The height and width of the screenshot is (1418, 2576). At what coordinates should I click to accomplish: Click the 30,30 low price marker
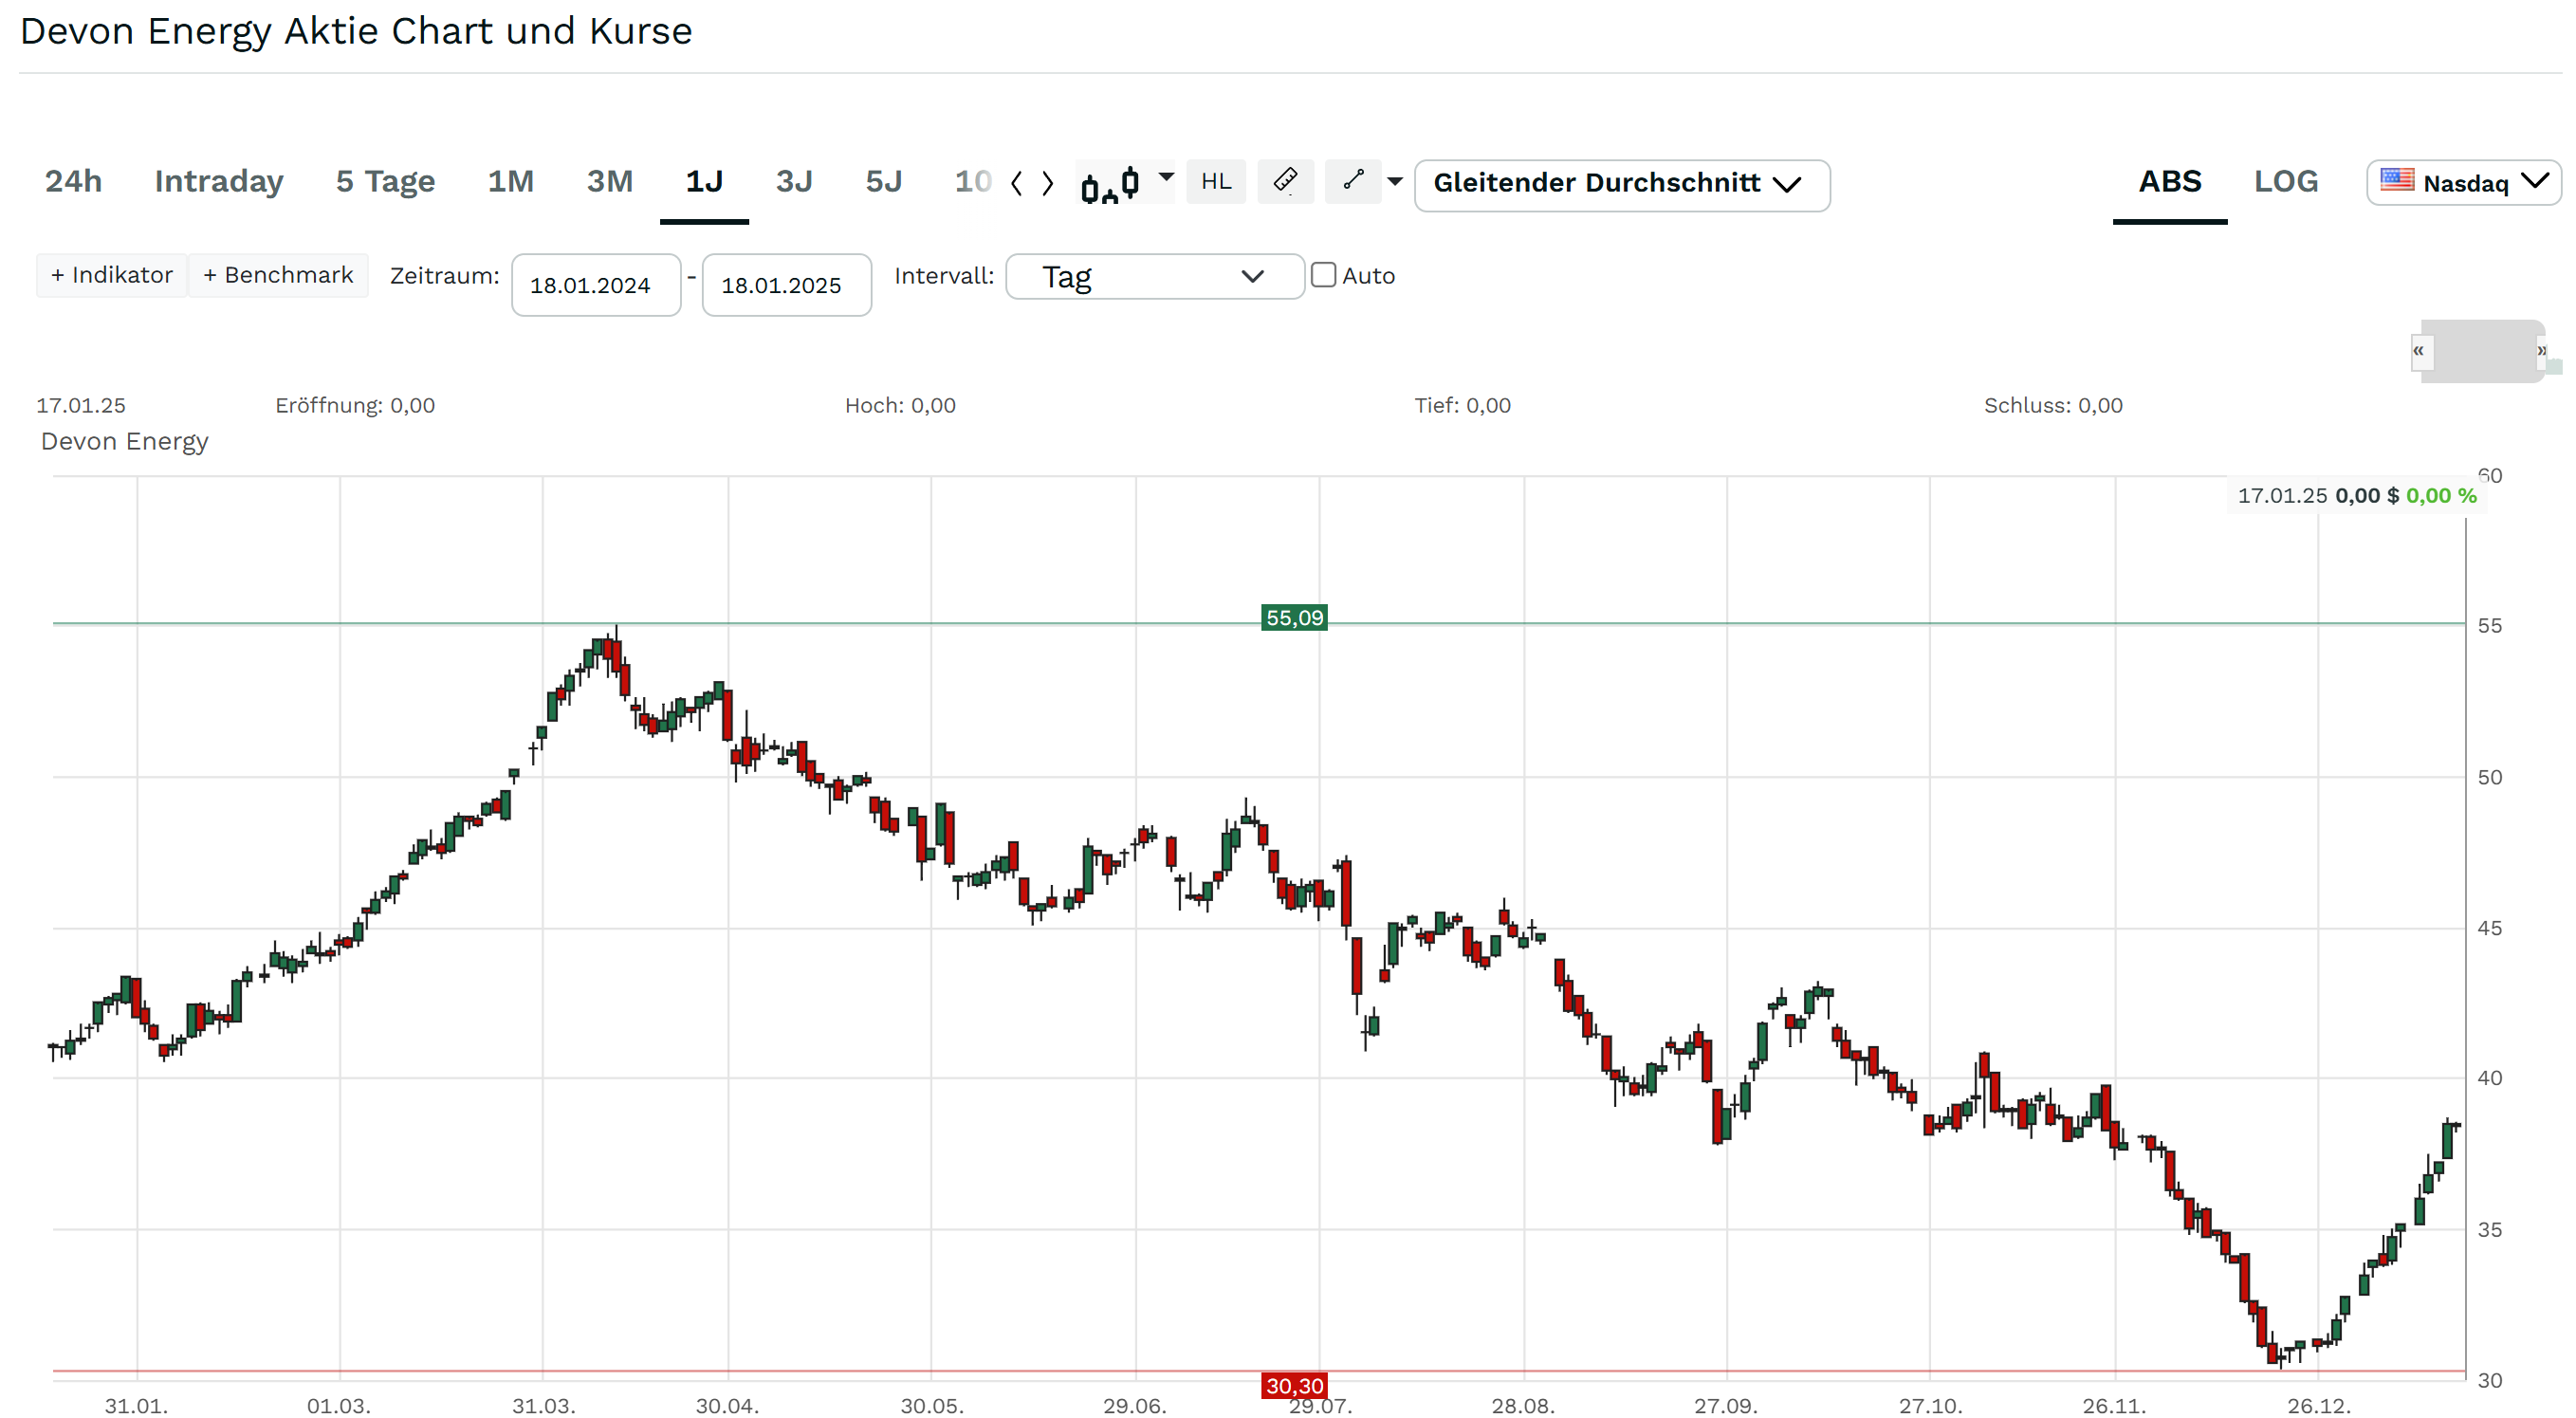pos(1294,1386)
